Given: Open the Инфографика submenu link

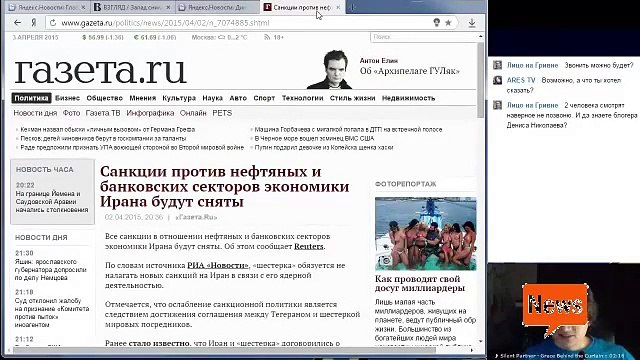Looking at the screenshot, I should click(150, 113).
